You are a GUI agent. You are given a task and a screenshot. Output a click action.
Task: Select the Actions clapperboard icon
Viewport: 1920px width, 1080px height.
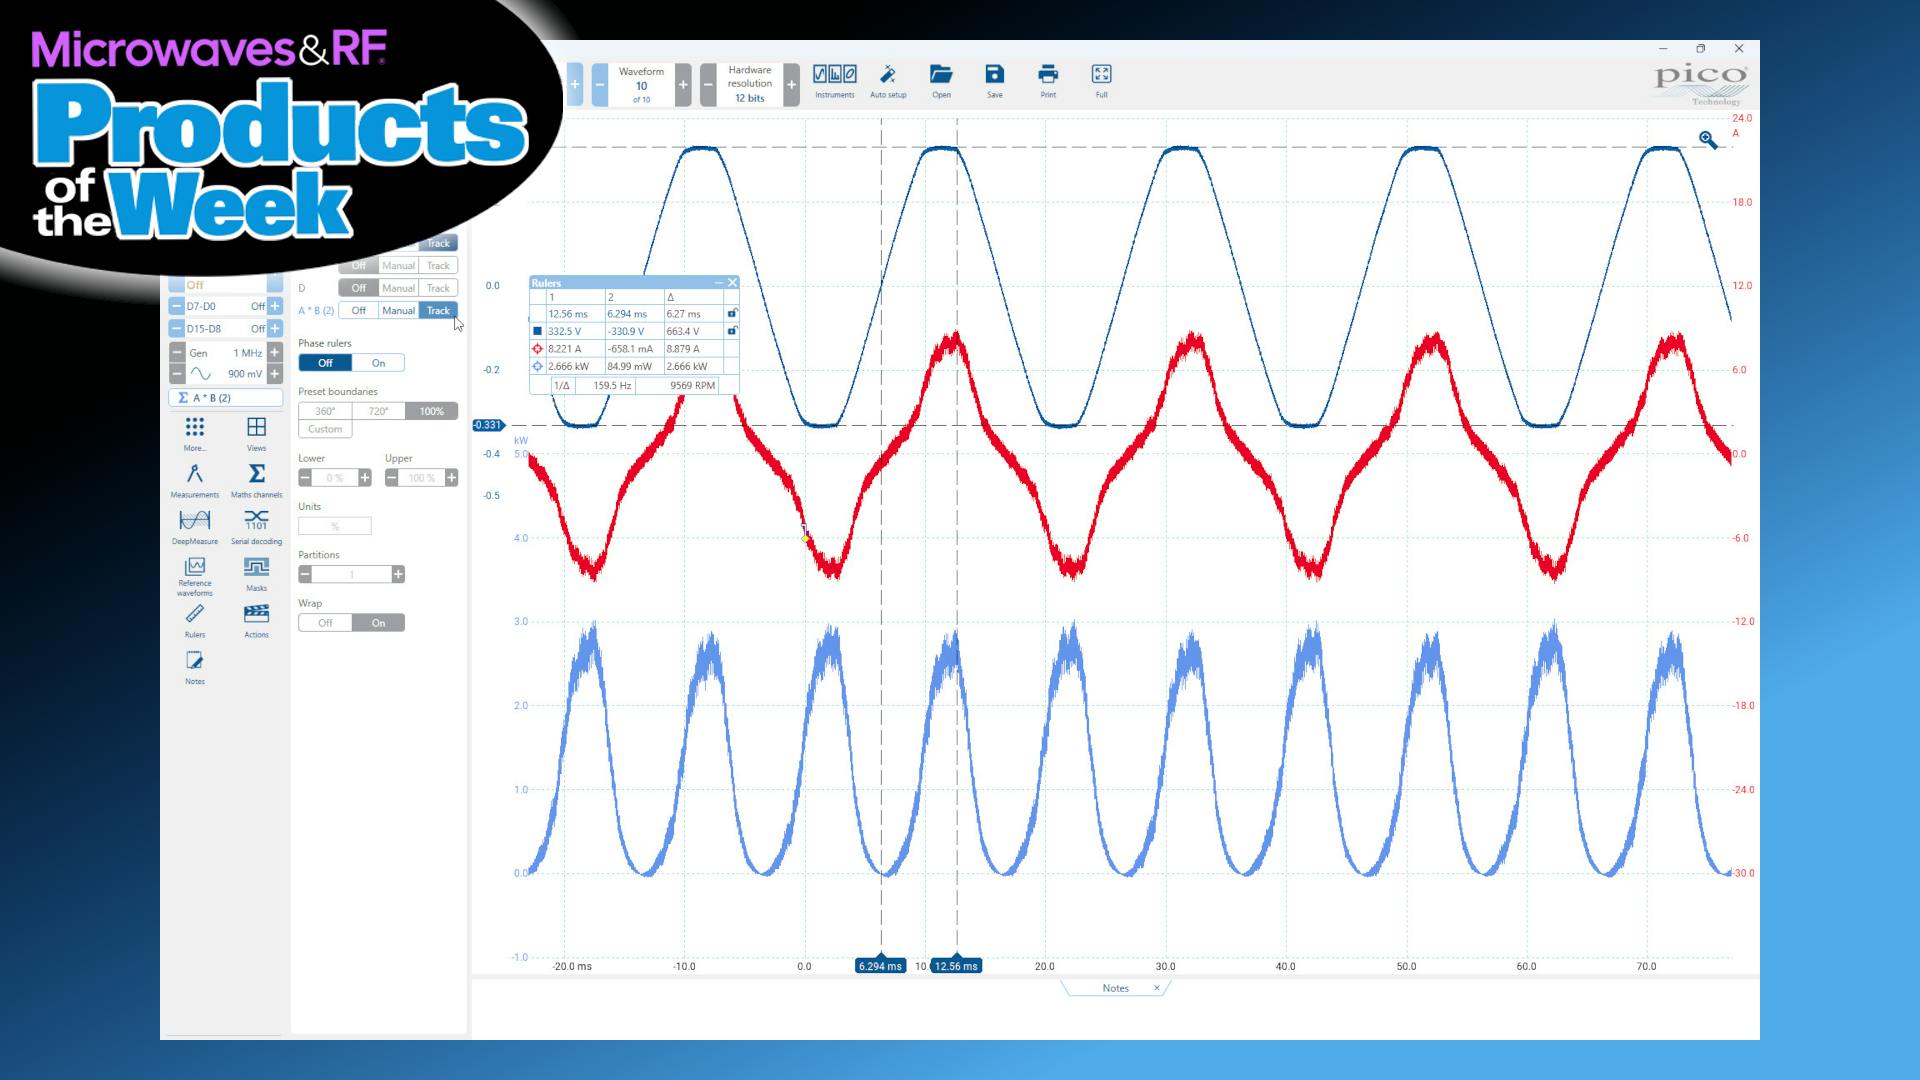256,614
